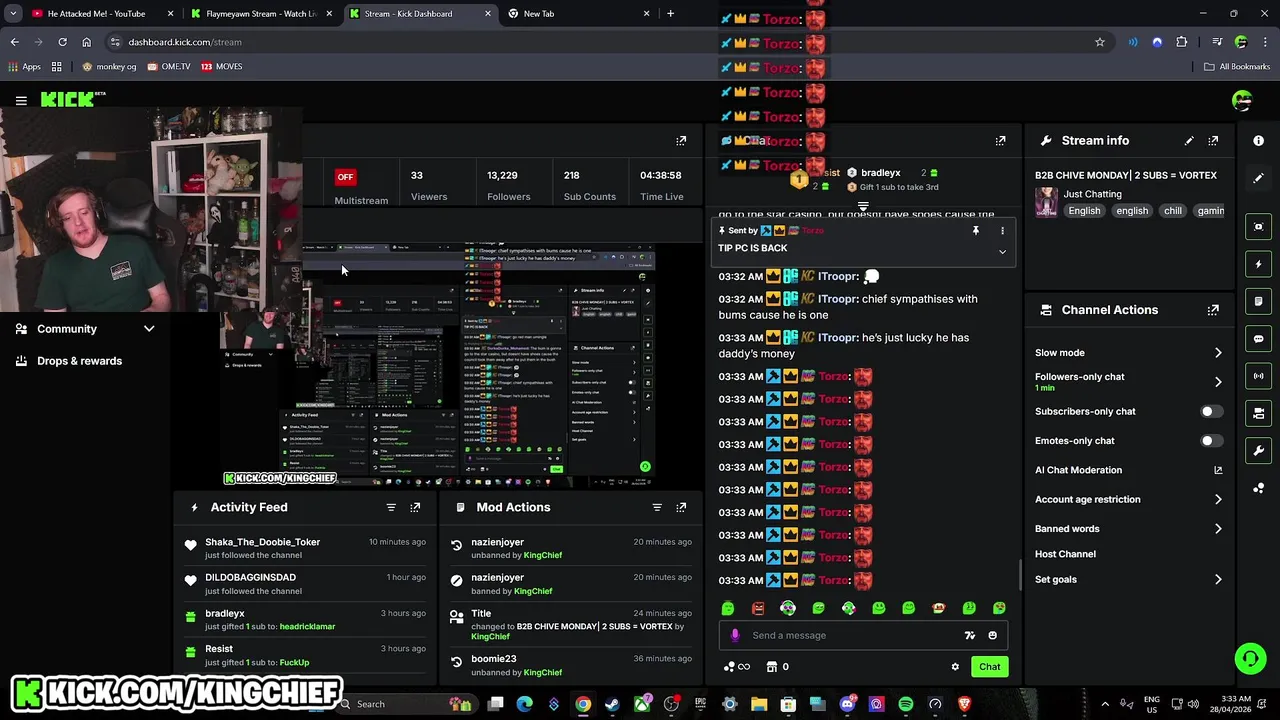The image size is (1280, 720).
Task: Open Mod Actions filter options
Action: coord(657,507)
